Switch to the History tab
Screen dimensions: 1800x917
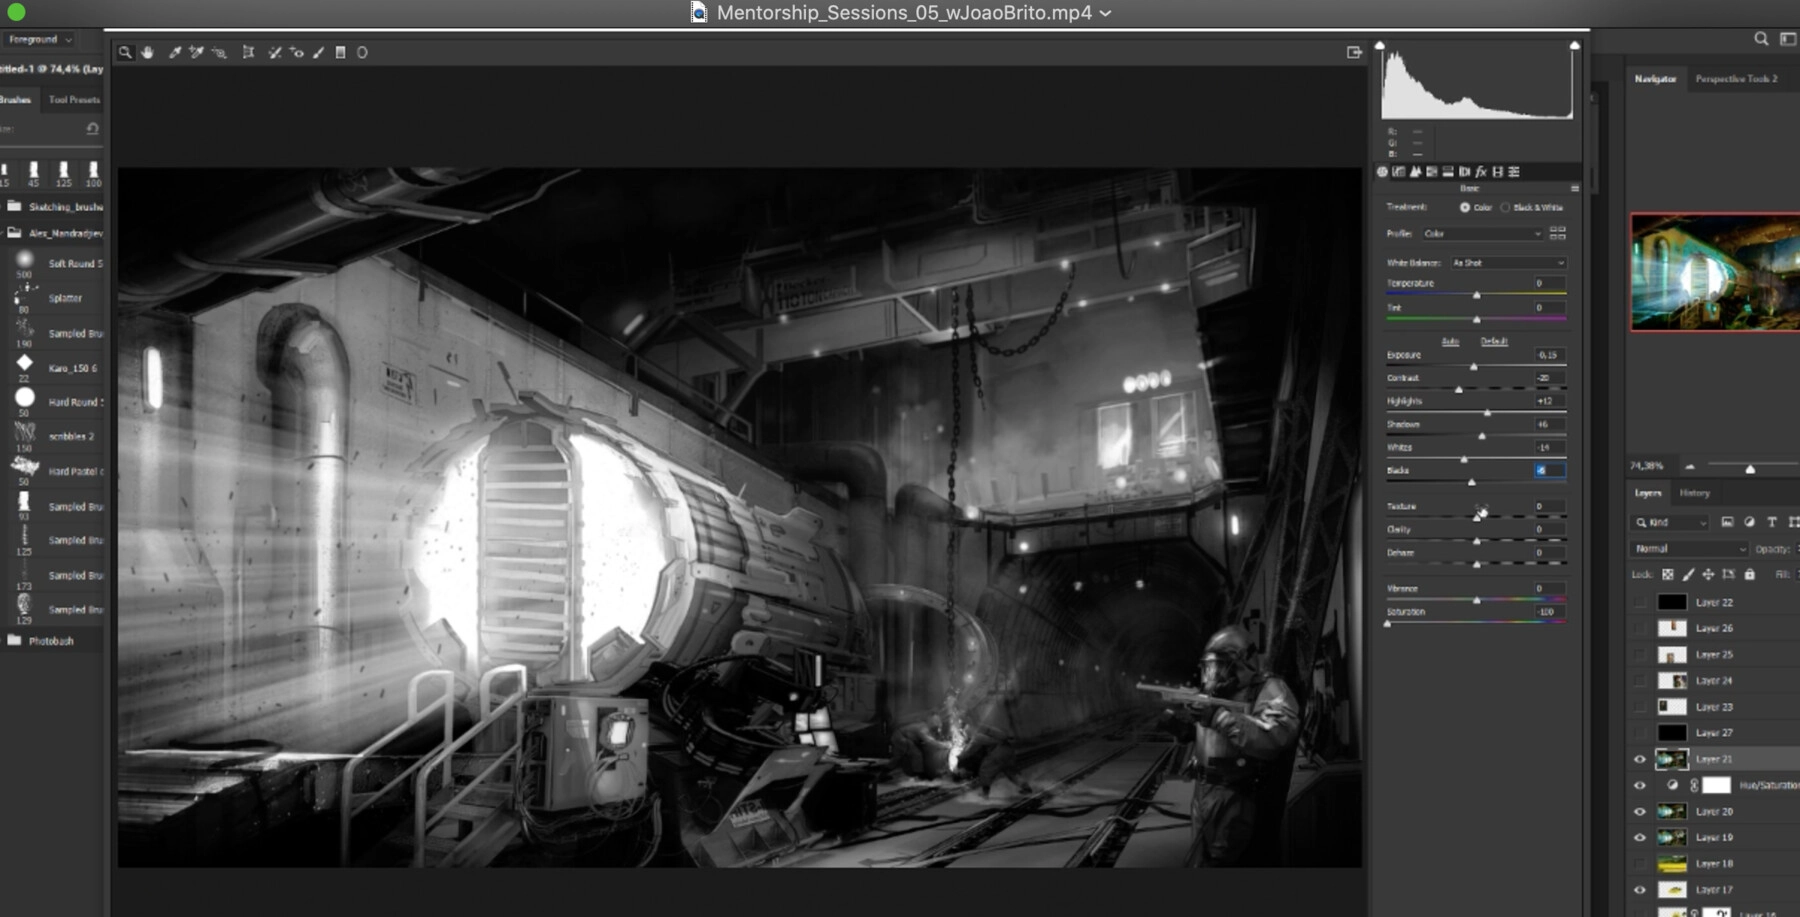pyautogui.click(x=1694, y=493)
